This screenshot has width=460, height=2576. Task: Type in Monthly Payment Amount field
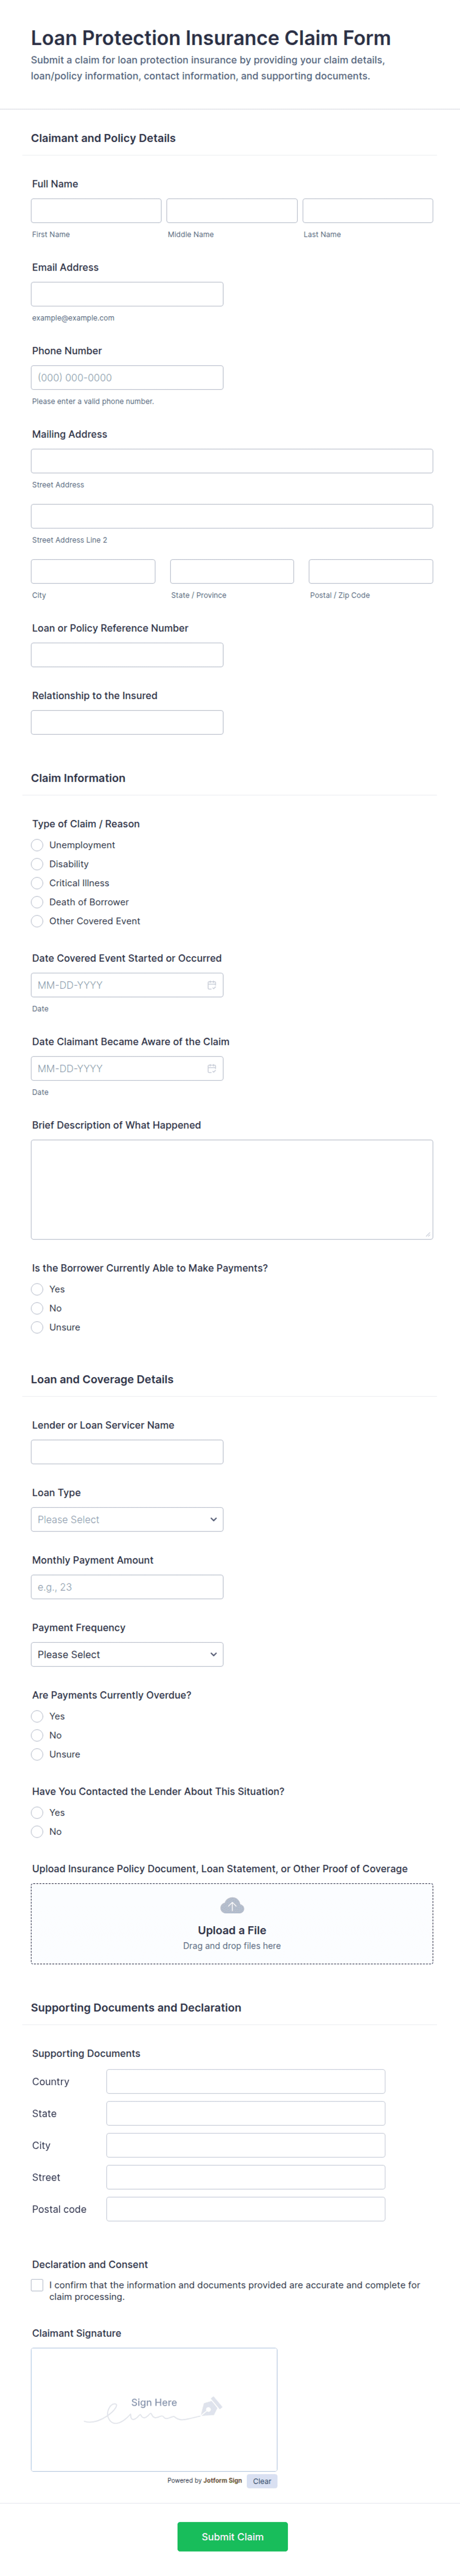coord(127,1587)
